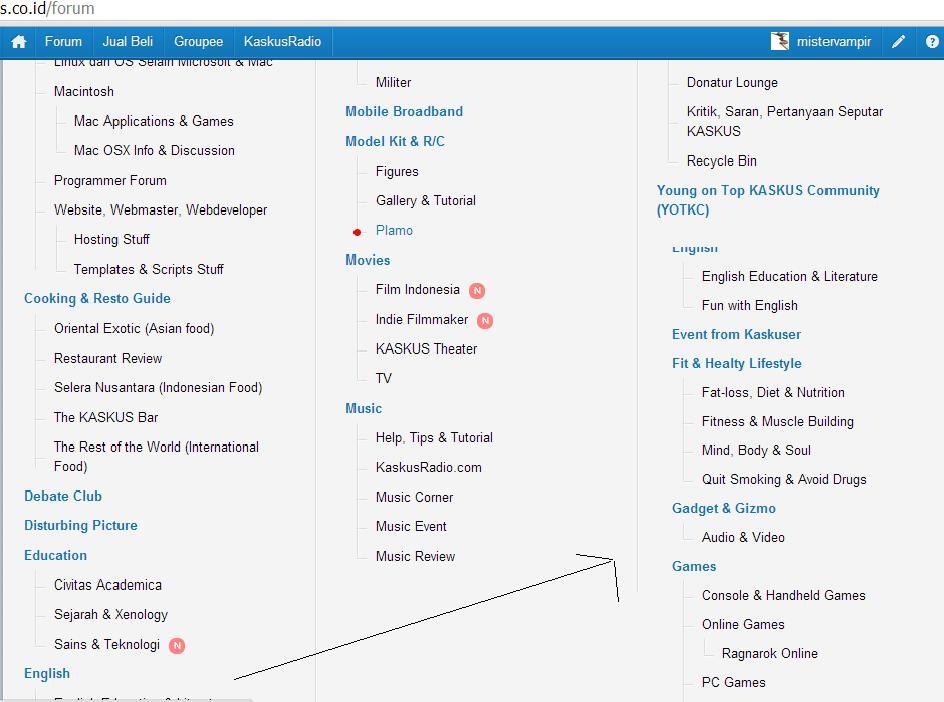944x702 pixels.
Task: Select the Militer subforum
Action: [393, 82]
